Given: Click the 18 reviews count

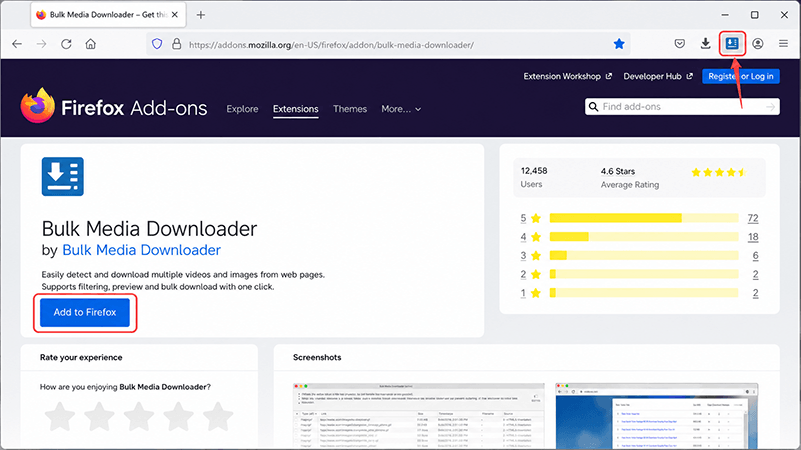Looking at the screenshot, I should (x=752, y=237).
